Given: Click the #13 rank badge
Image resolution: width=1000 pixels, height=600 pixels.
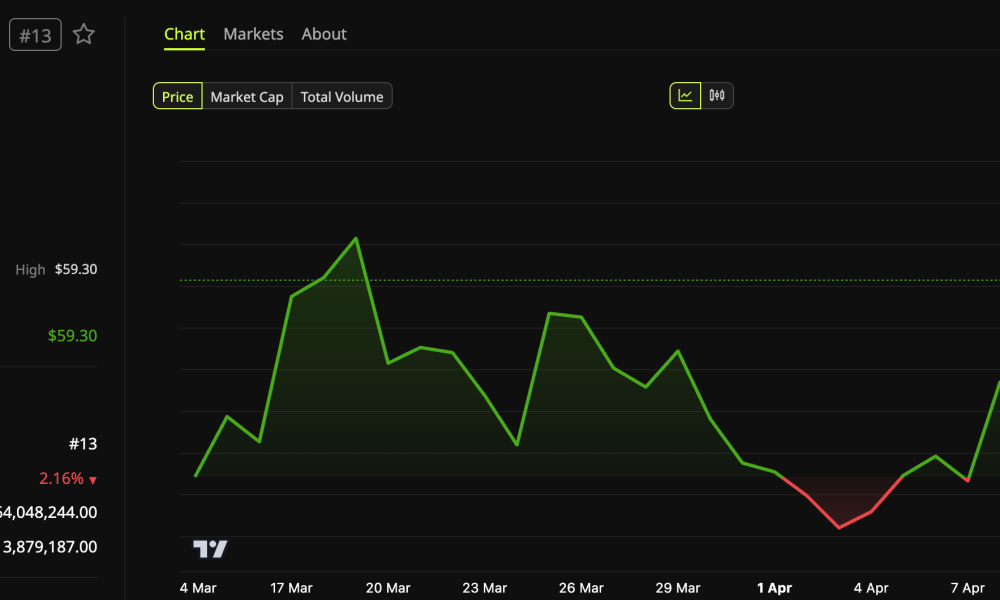Looking at the screenshot, I should (34, 33).
